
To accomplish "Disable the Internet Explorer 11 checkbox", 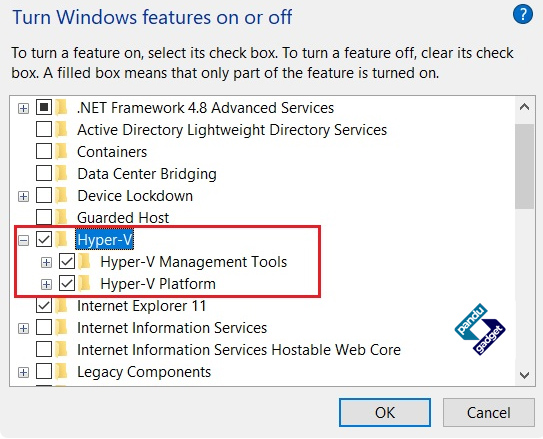I will pyautogui.click(x=44, y=306).
